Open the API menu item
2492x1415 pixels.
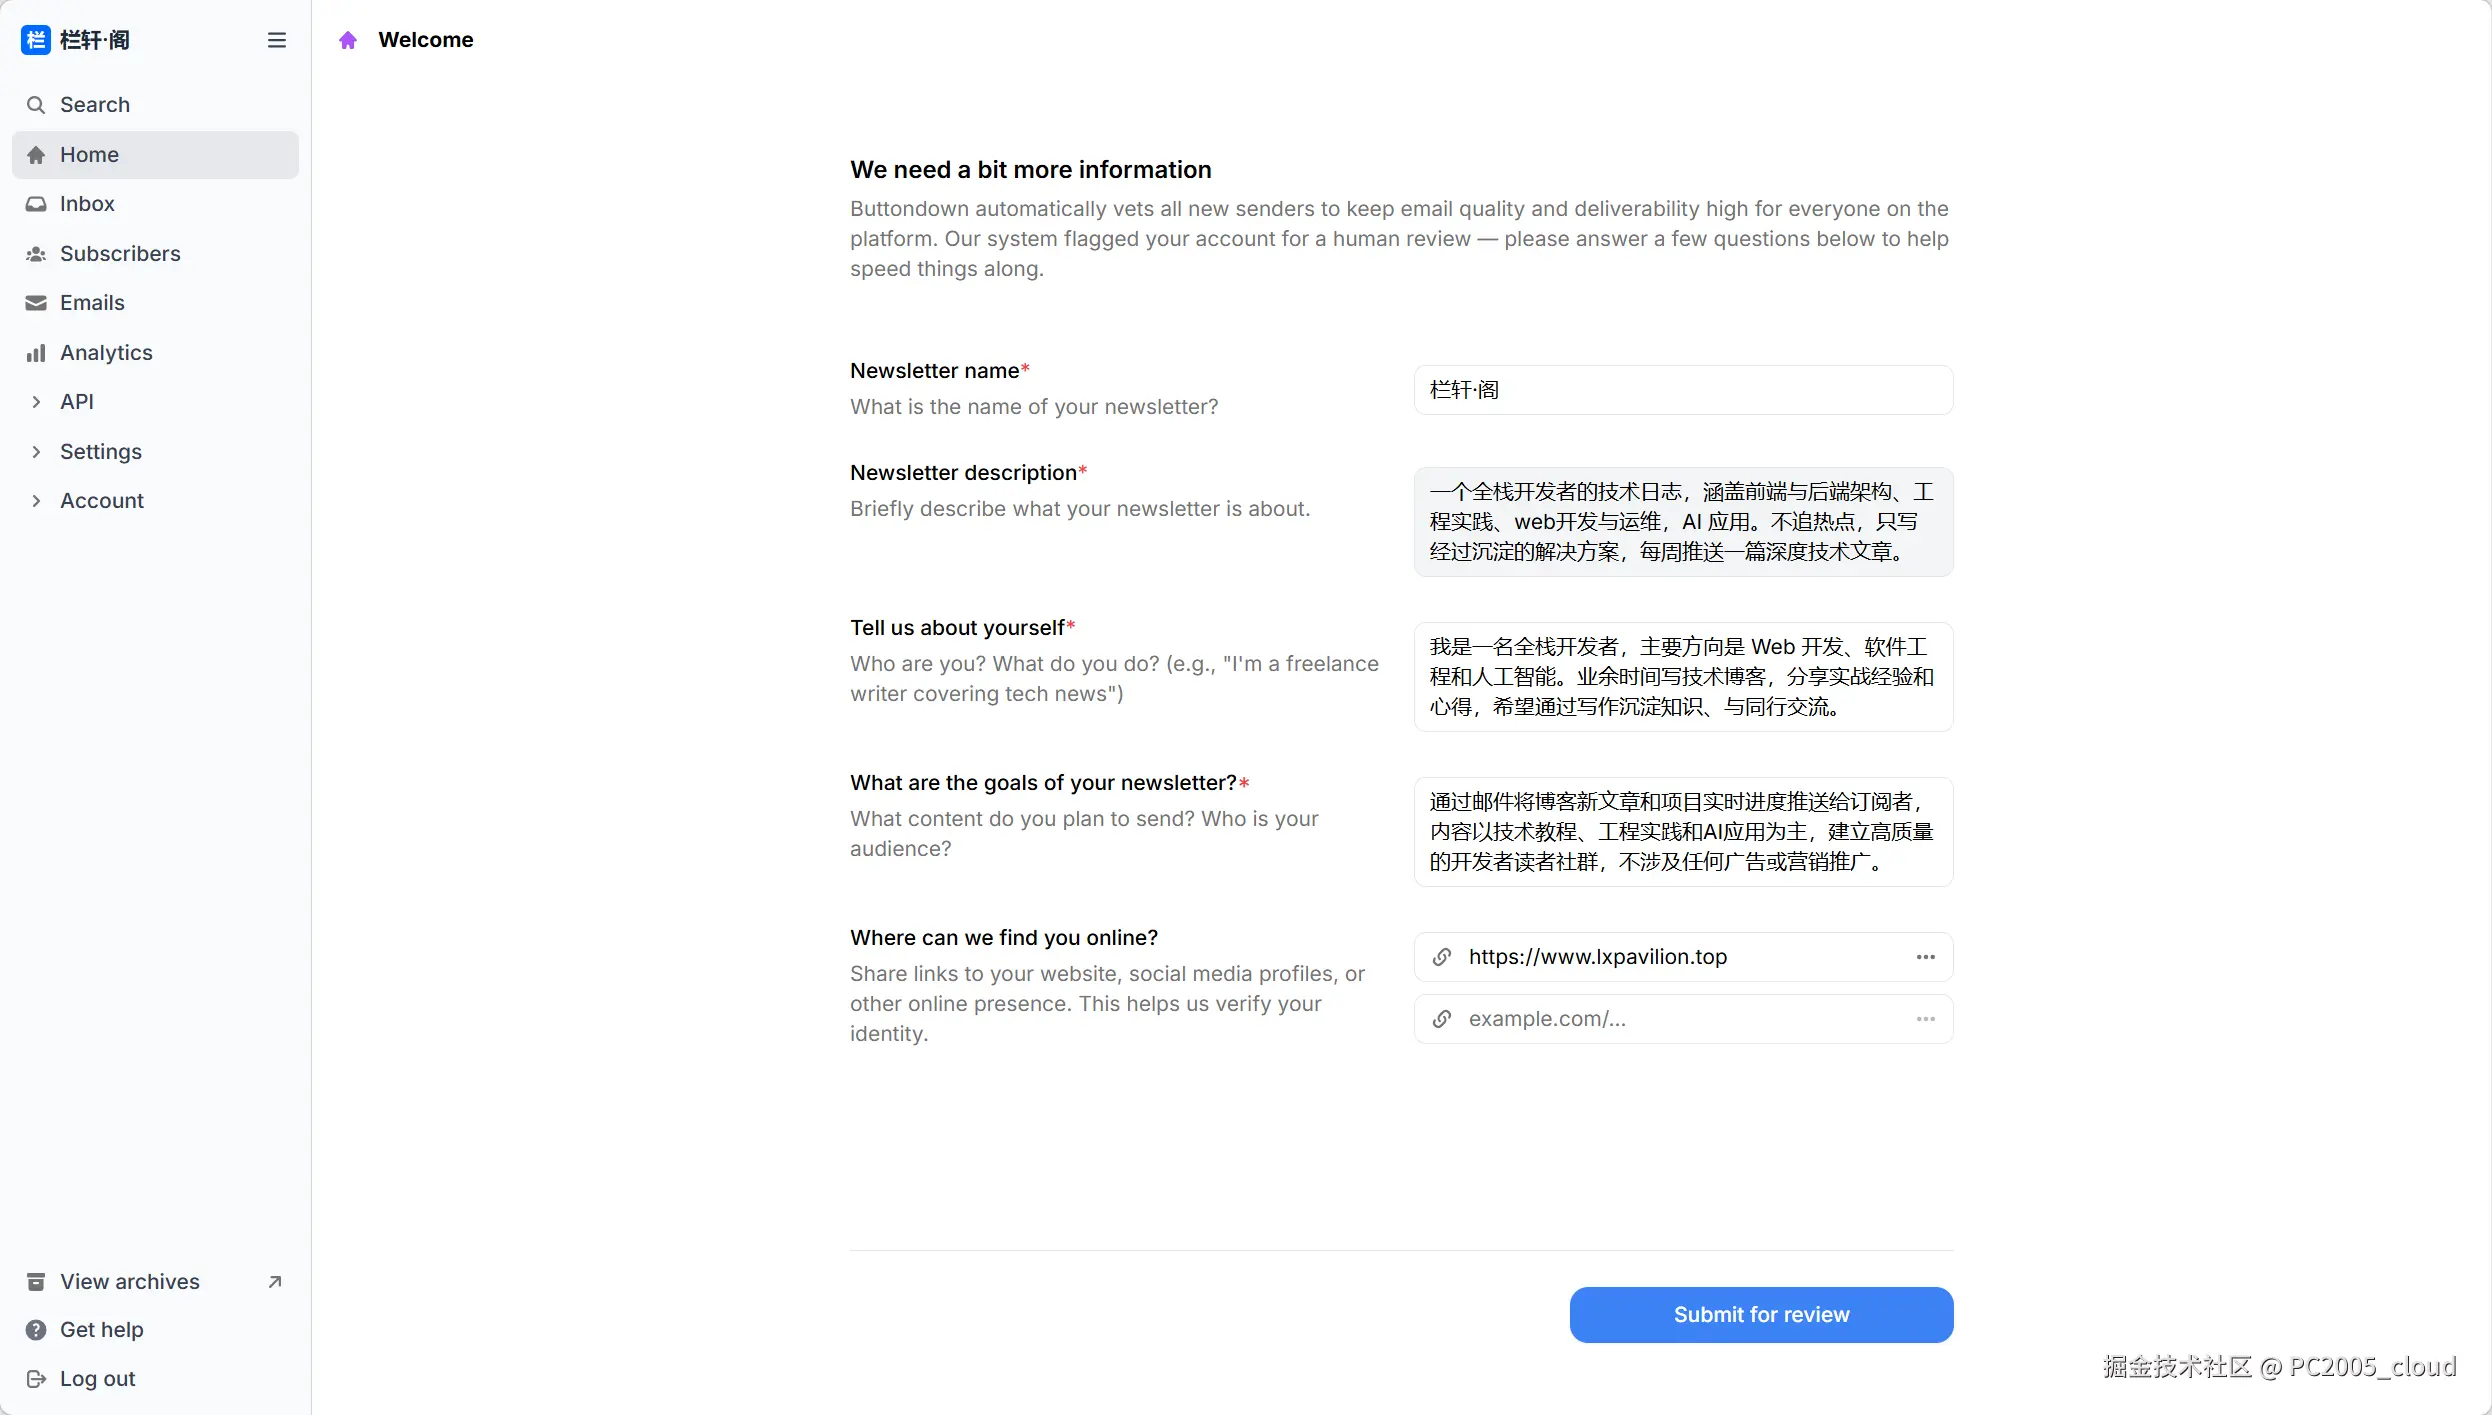click(x=155, y=402)
